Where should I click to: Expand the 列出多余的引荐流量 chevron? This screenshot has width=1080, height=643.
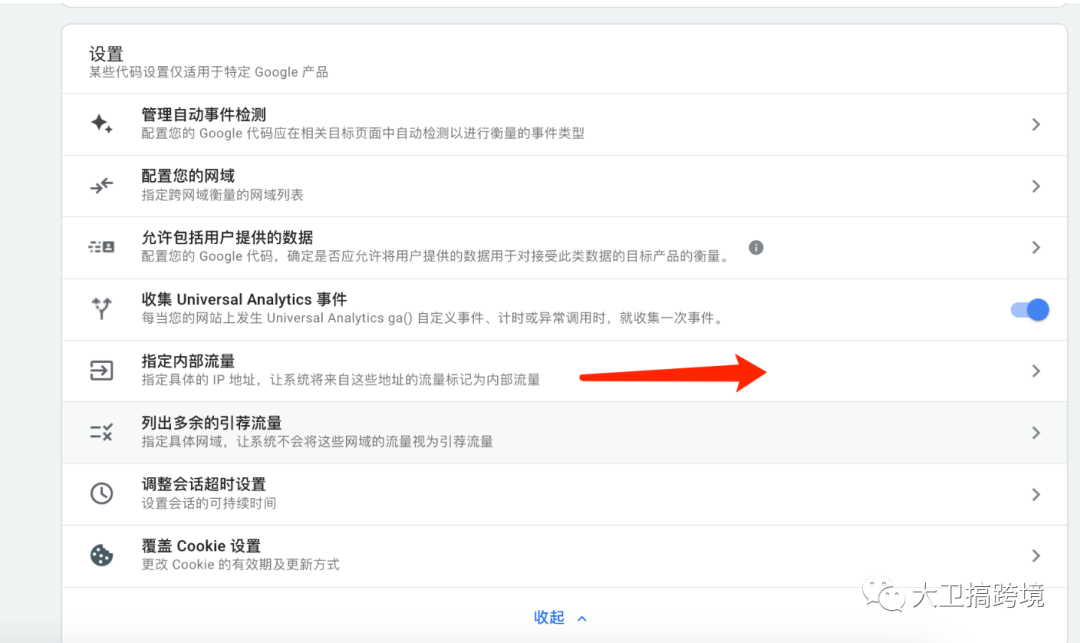coord(1036,432)
